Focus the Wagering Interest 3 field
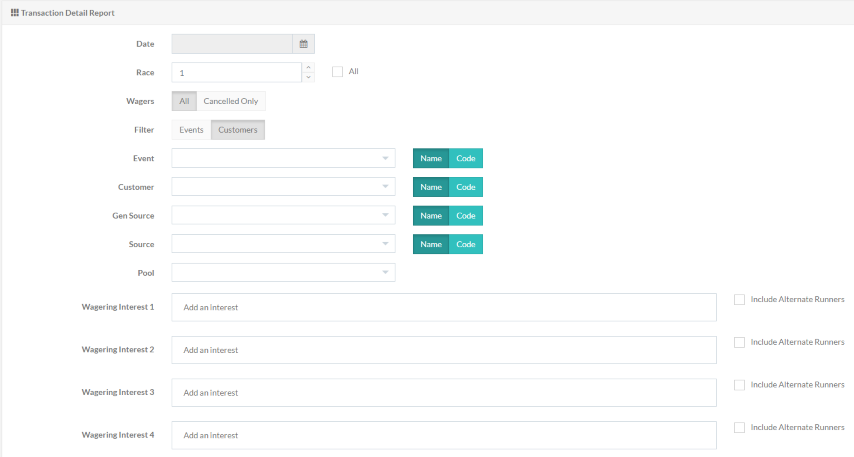Viewport: 854px width, 457px height. [444, 393]
